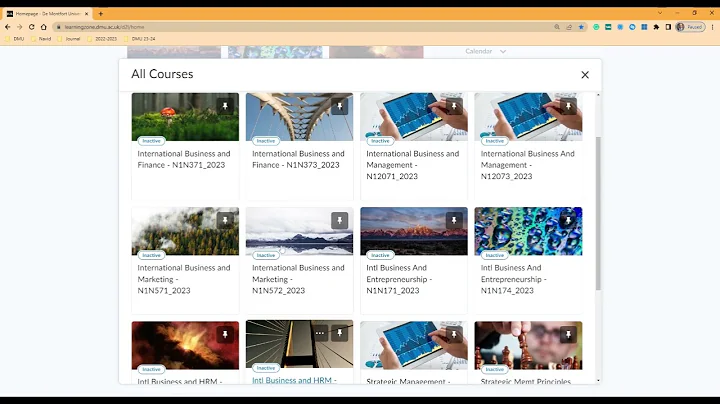720x404 pixels.
Task: Open the underlined Intl Business and HRM link
Action: click(294, 380)
